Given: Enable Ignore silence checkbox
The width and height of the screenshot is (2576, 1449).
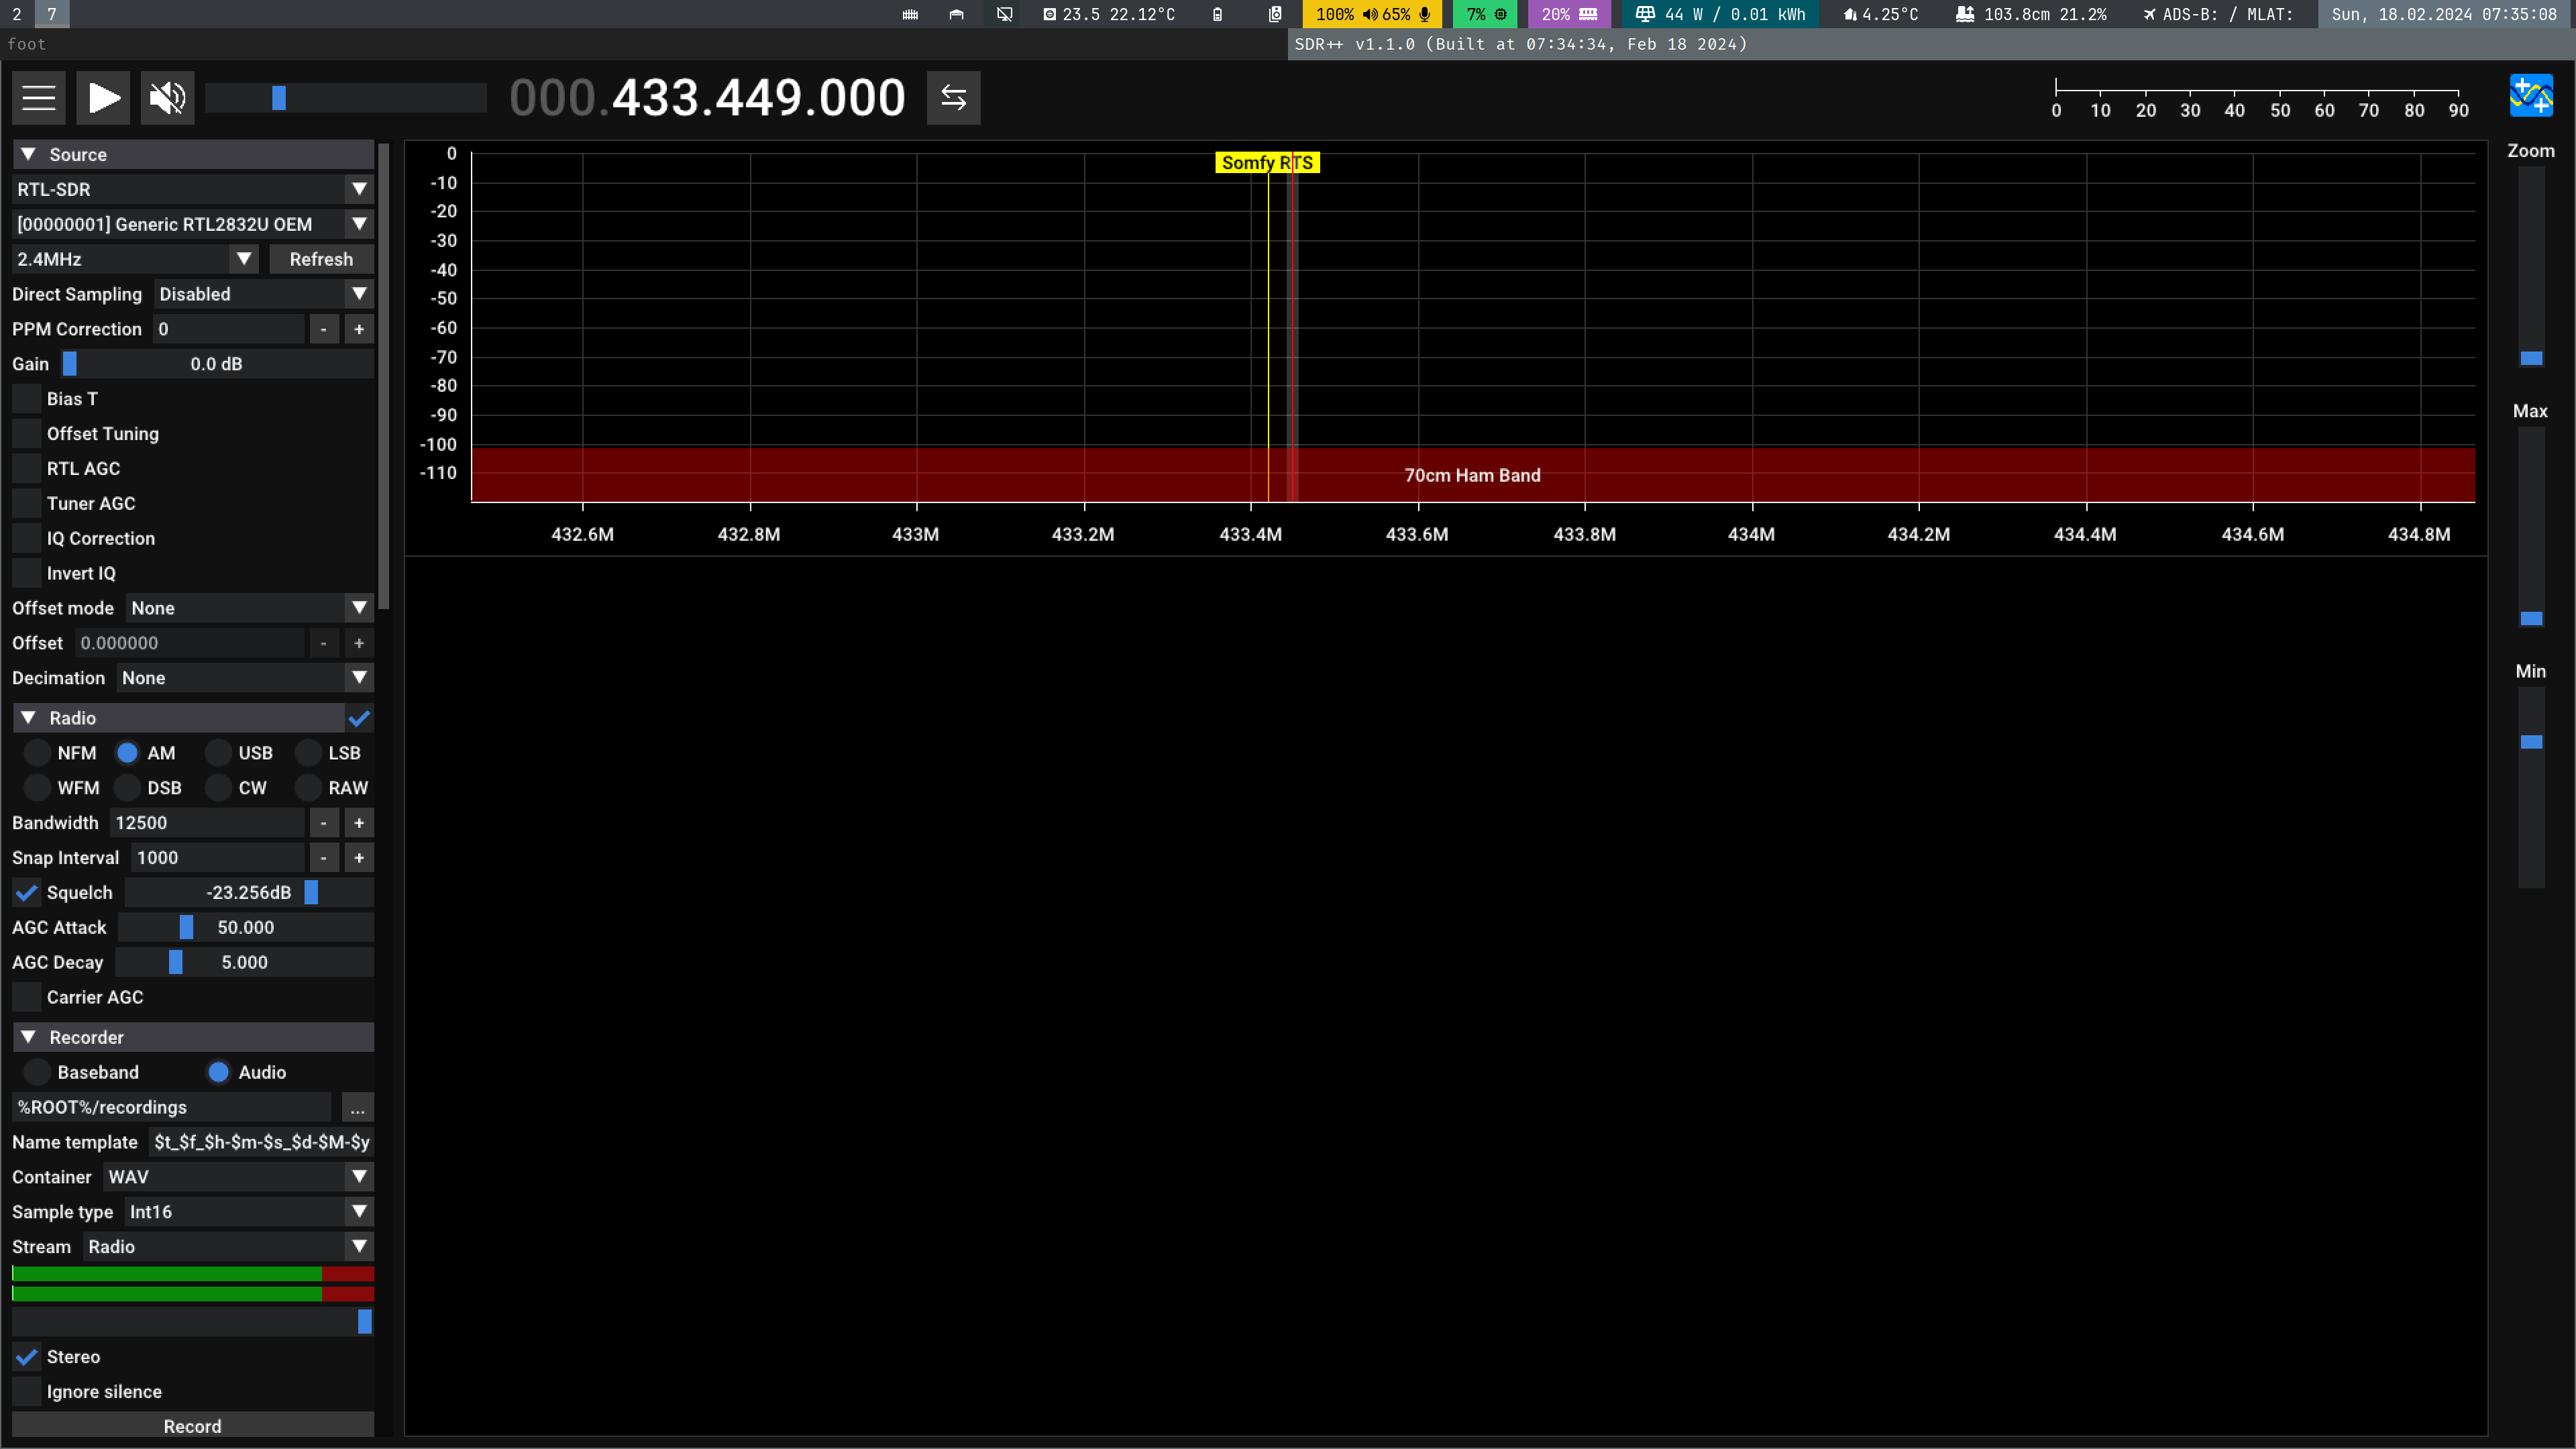Looking at the screenshot, I should (x=27, y=1392).
